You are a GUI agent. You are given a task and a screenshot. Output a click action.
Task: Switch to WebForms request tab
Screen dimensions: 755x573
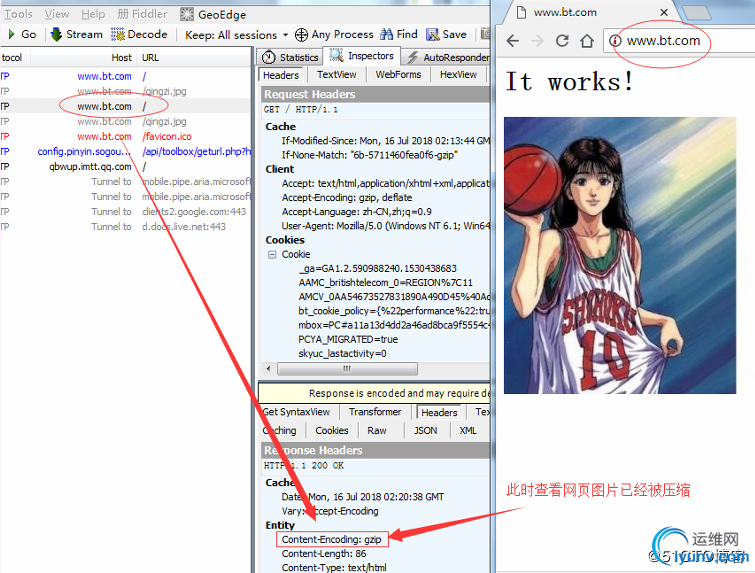pyautogui.click(x=398, y=75)
